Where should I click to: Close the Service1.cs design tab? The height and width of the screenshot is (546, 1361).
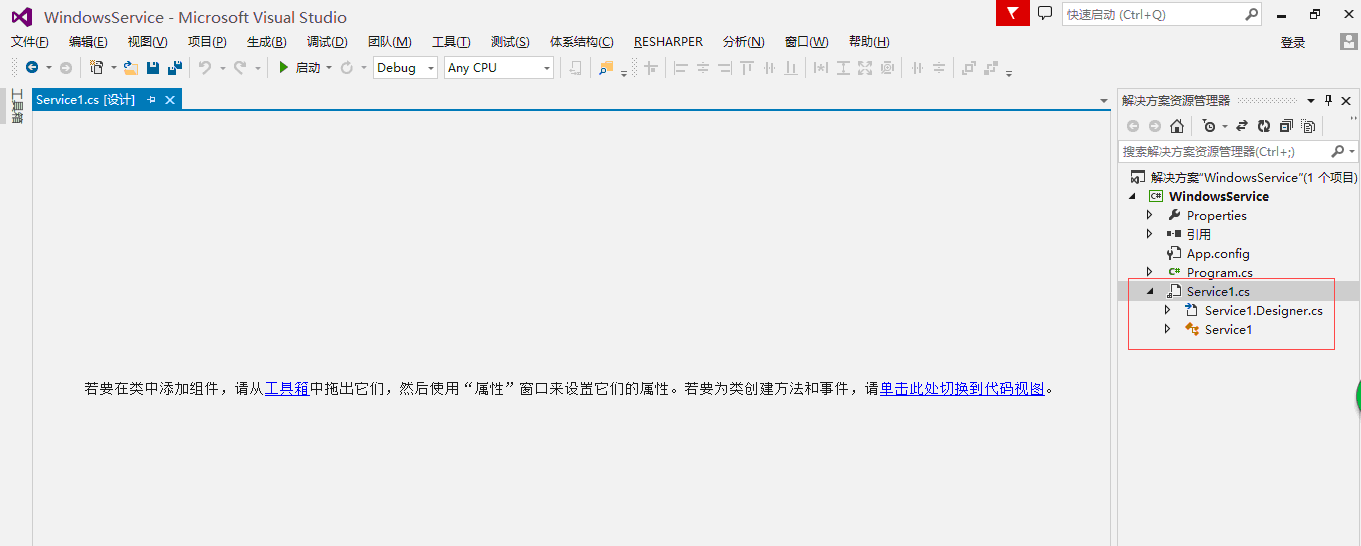click(x=170, y=99)
